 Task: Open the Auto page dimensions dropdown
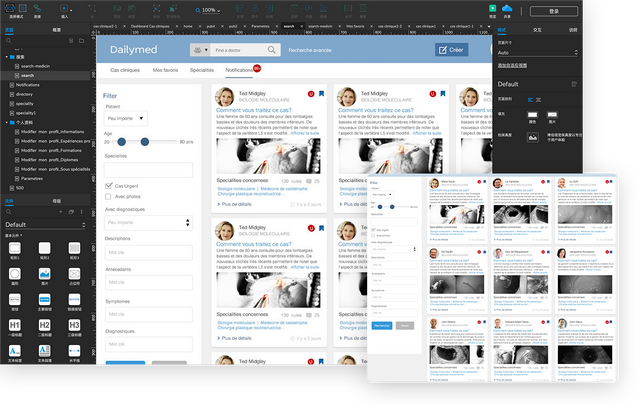(538, 53)
